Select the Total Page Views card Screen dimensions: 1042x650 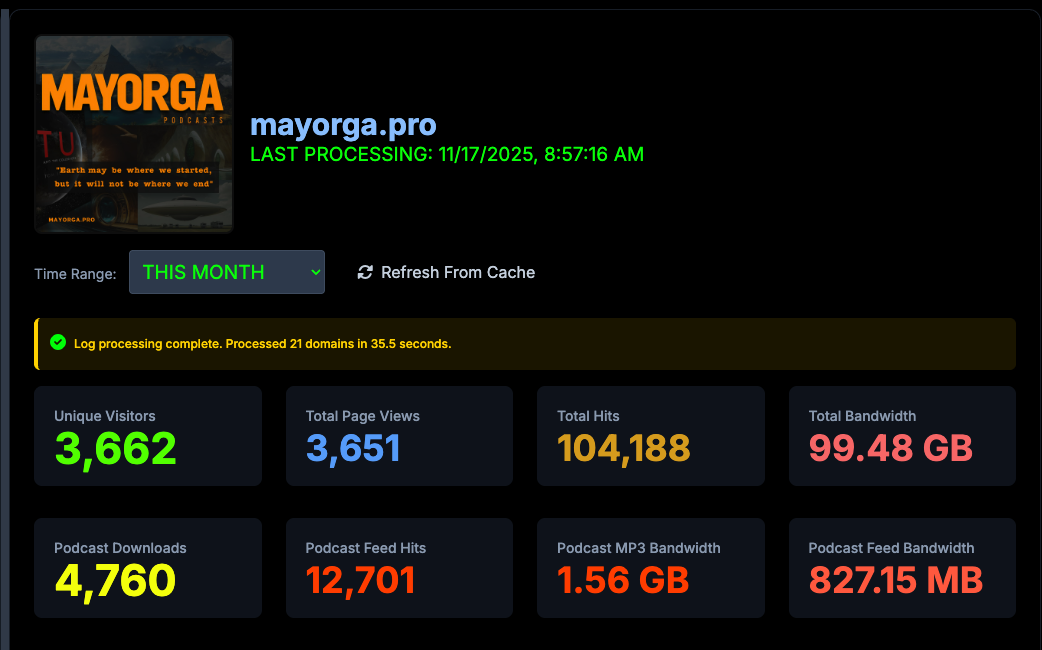pos(399,436)
